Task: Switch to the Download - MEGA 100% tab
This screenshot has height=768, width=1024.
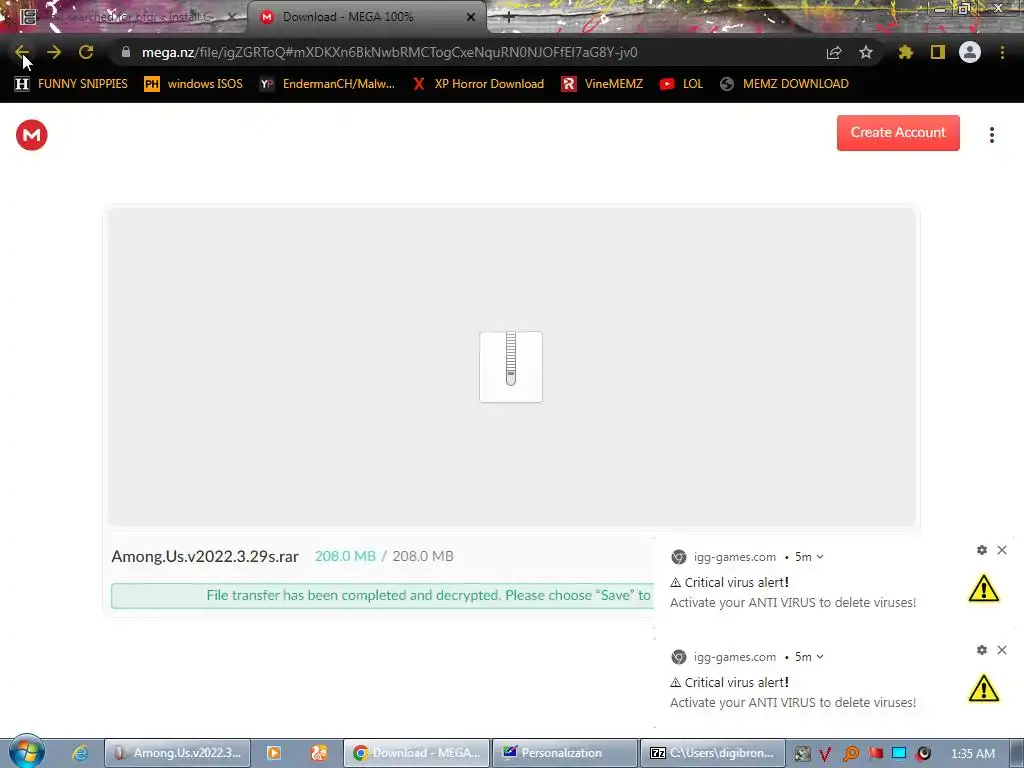Action: pos(366,17)
